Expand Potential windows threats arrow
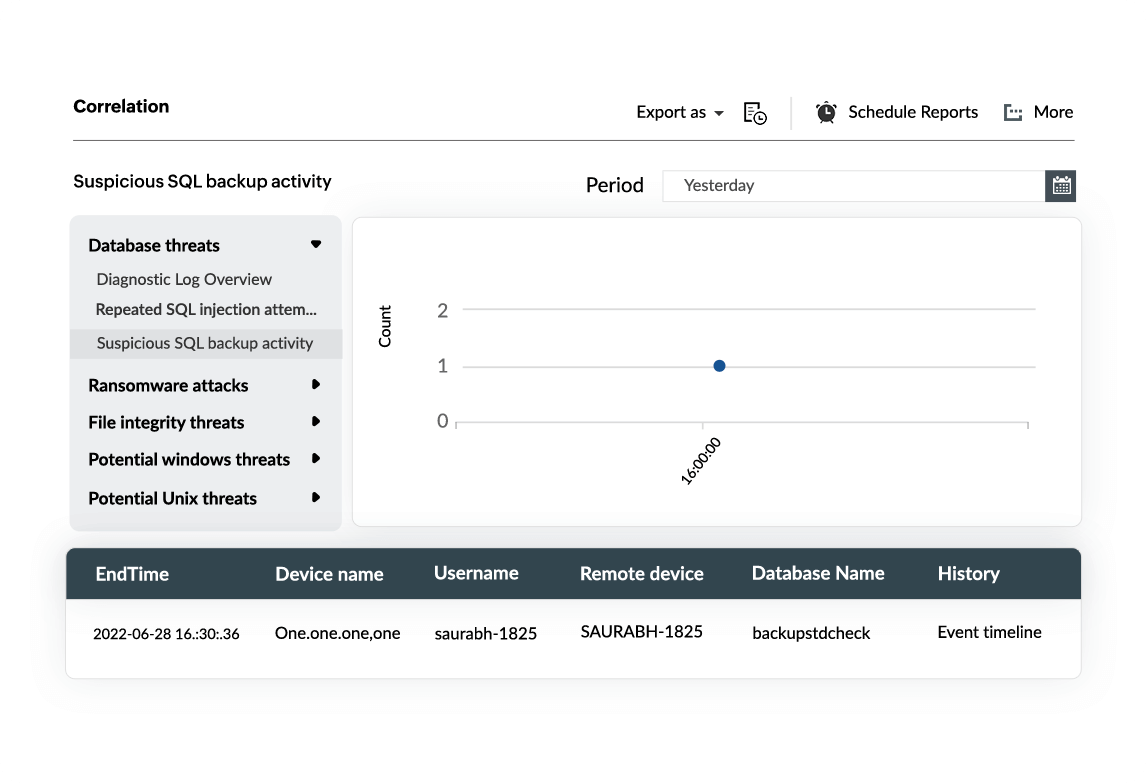This screenshot has height=783, width=1146. click(316, 459)
